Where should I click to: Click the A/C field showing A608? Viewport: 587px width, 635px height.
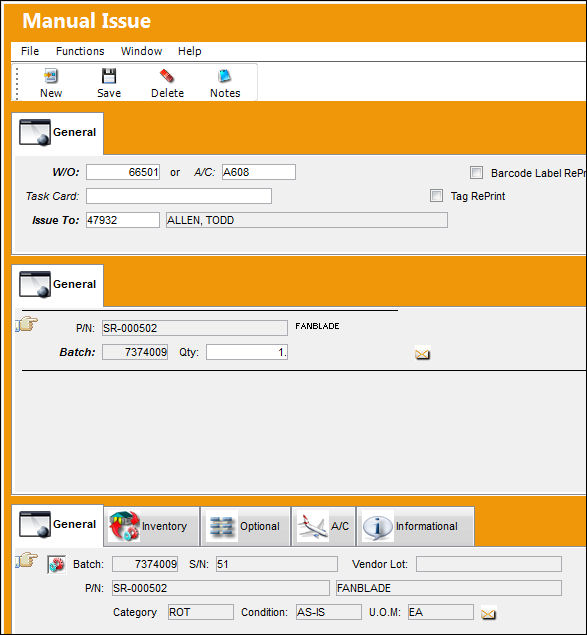(259, 172)
